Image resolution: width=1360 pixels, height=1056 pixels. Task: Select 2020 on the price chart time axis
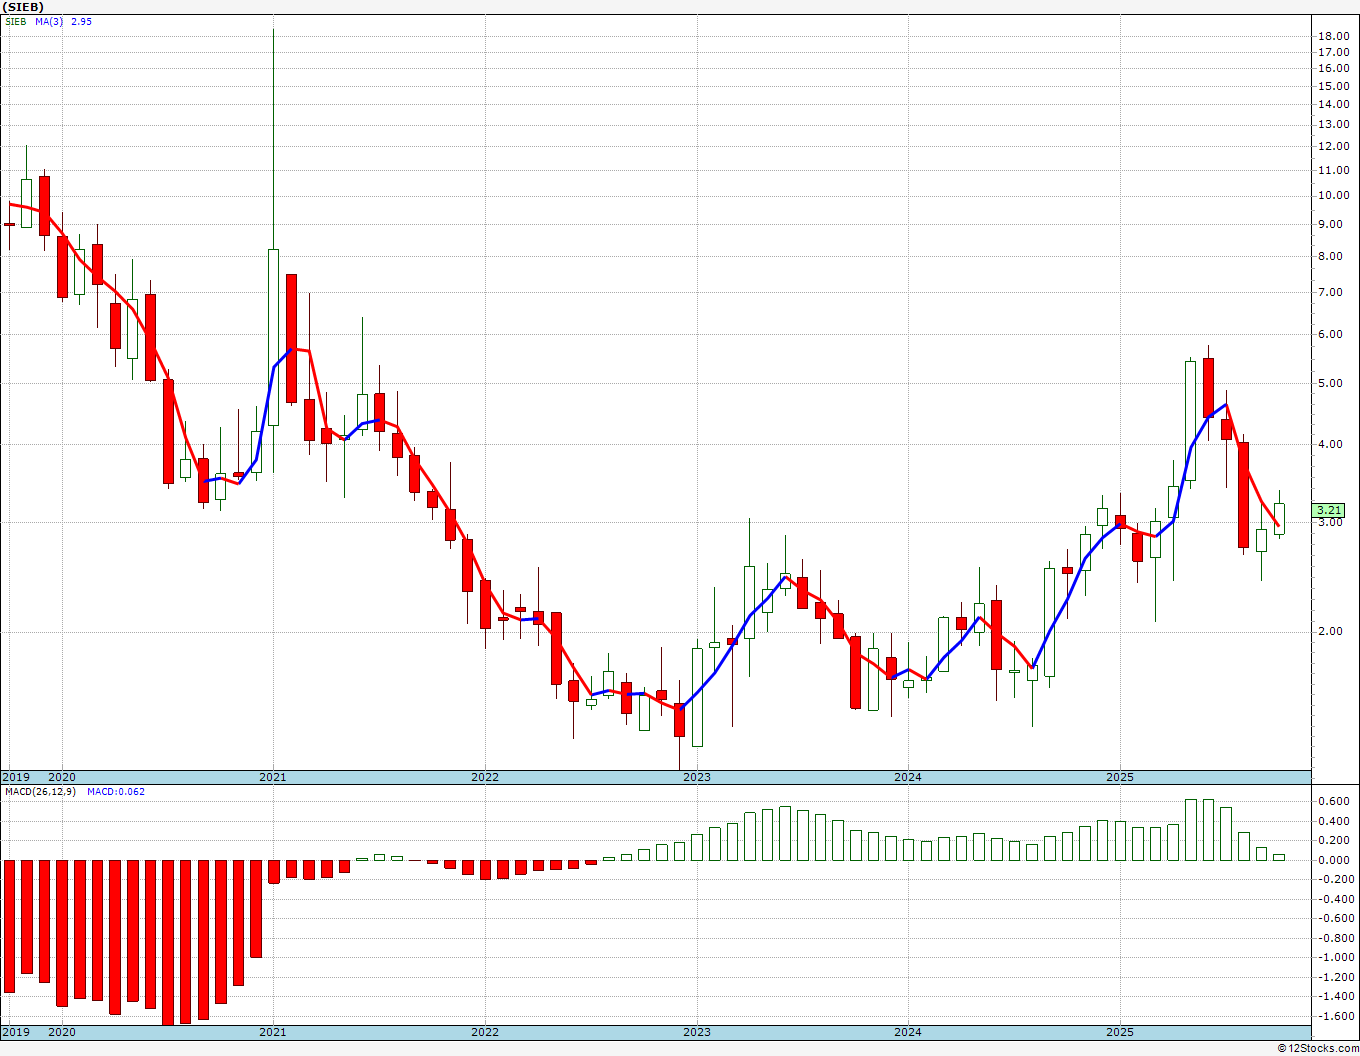point(62,777)
